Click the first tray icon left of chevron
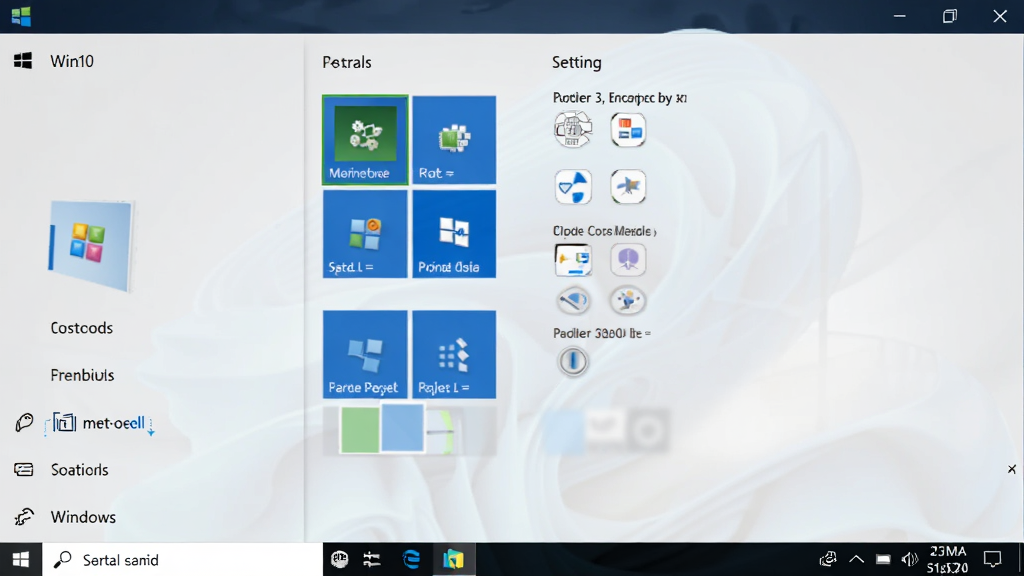 tap(828, 559)
